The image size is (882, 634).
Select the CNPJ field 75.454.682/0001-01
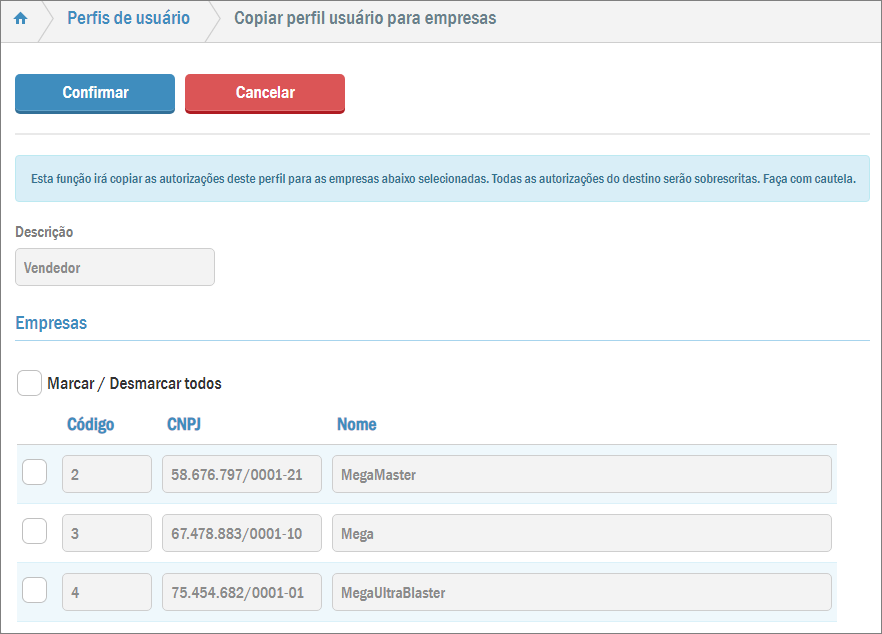click(x=242, y=592)
